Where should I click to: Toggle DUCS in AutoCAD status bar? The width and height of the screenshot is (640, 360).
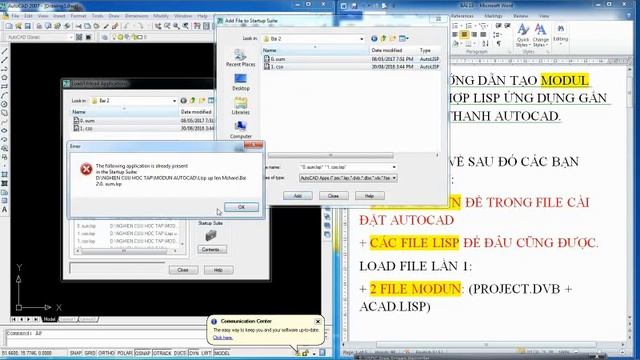180,353
